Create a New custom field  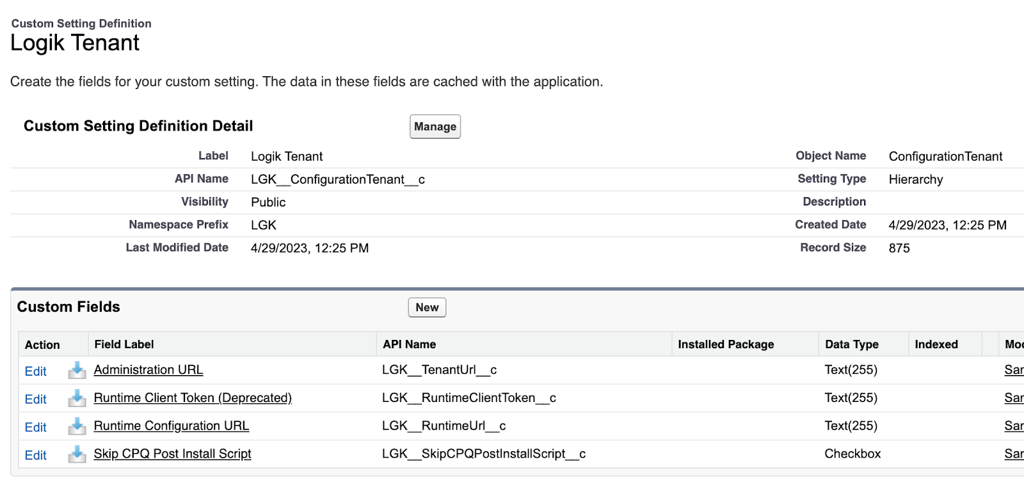tap(427, 307)
